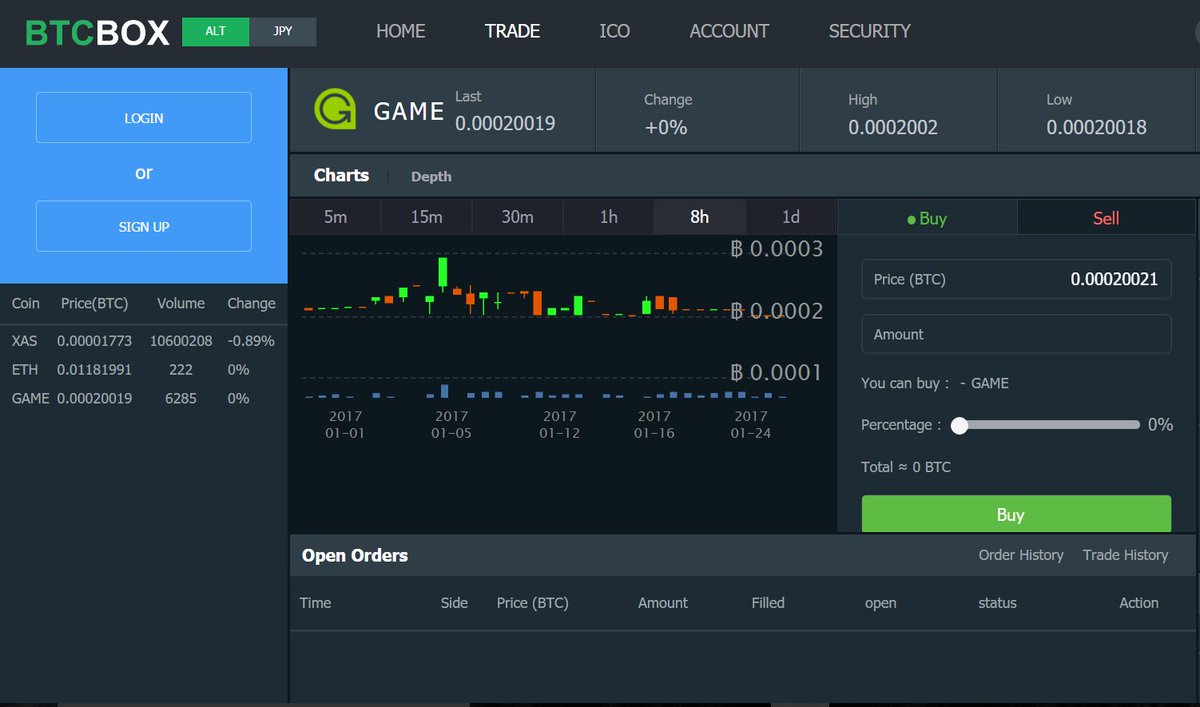Set chart interval to 5m
The height and width of the screenshot is (707, 1200).
pos(335,217)
